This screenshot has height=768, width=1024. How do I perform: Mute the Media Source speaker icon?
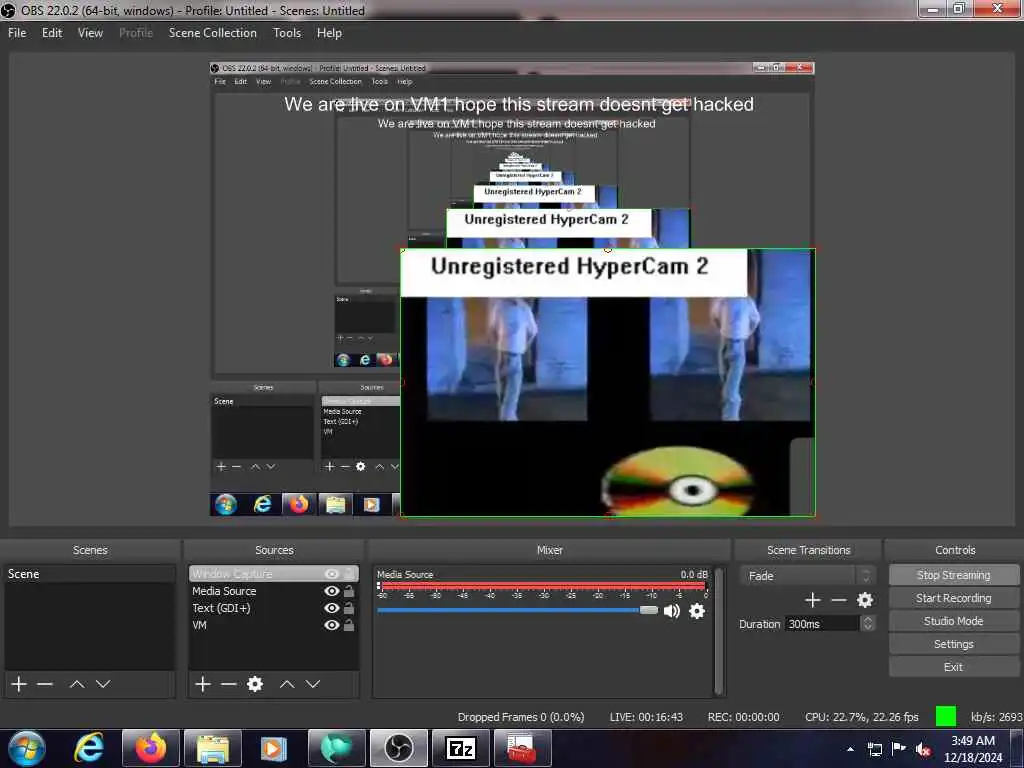pyautogui.click(x=671, y=611)
